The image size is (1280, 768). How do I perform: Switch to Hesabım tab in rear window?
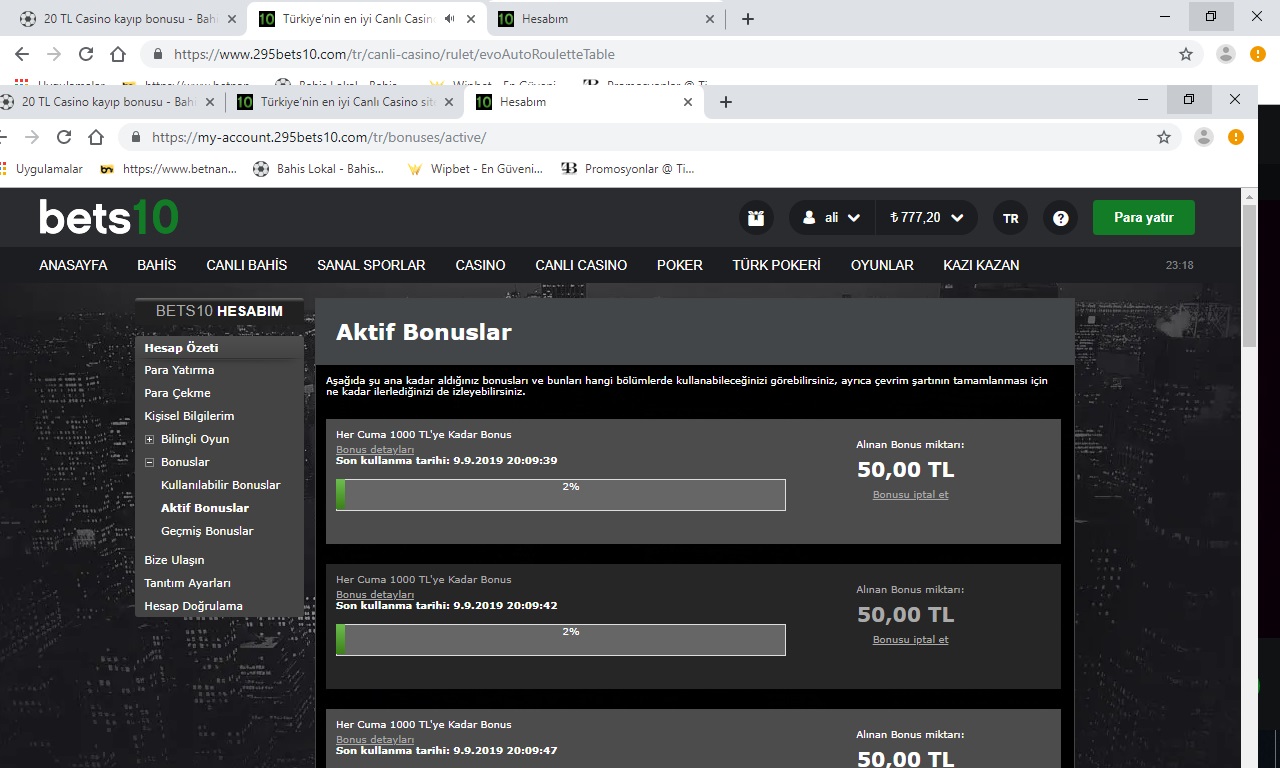pos(606,18)
